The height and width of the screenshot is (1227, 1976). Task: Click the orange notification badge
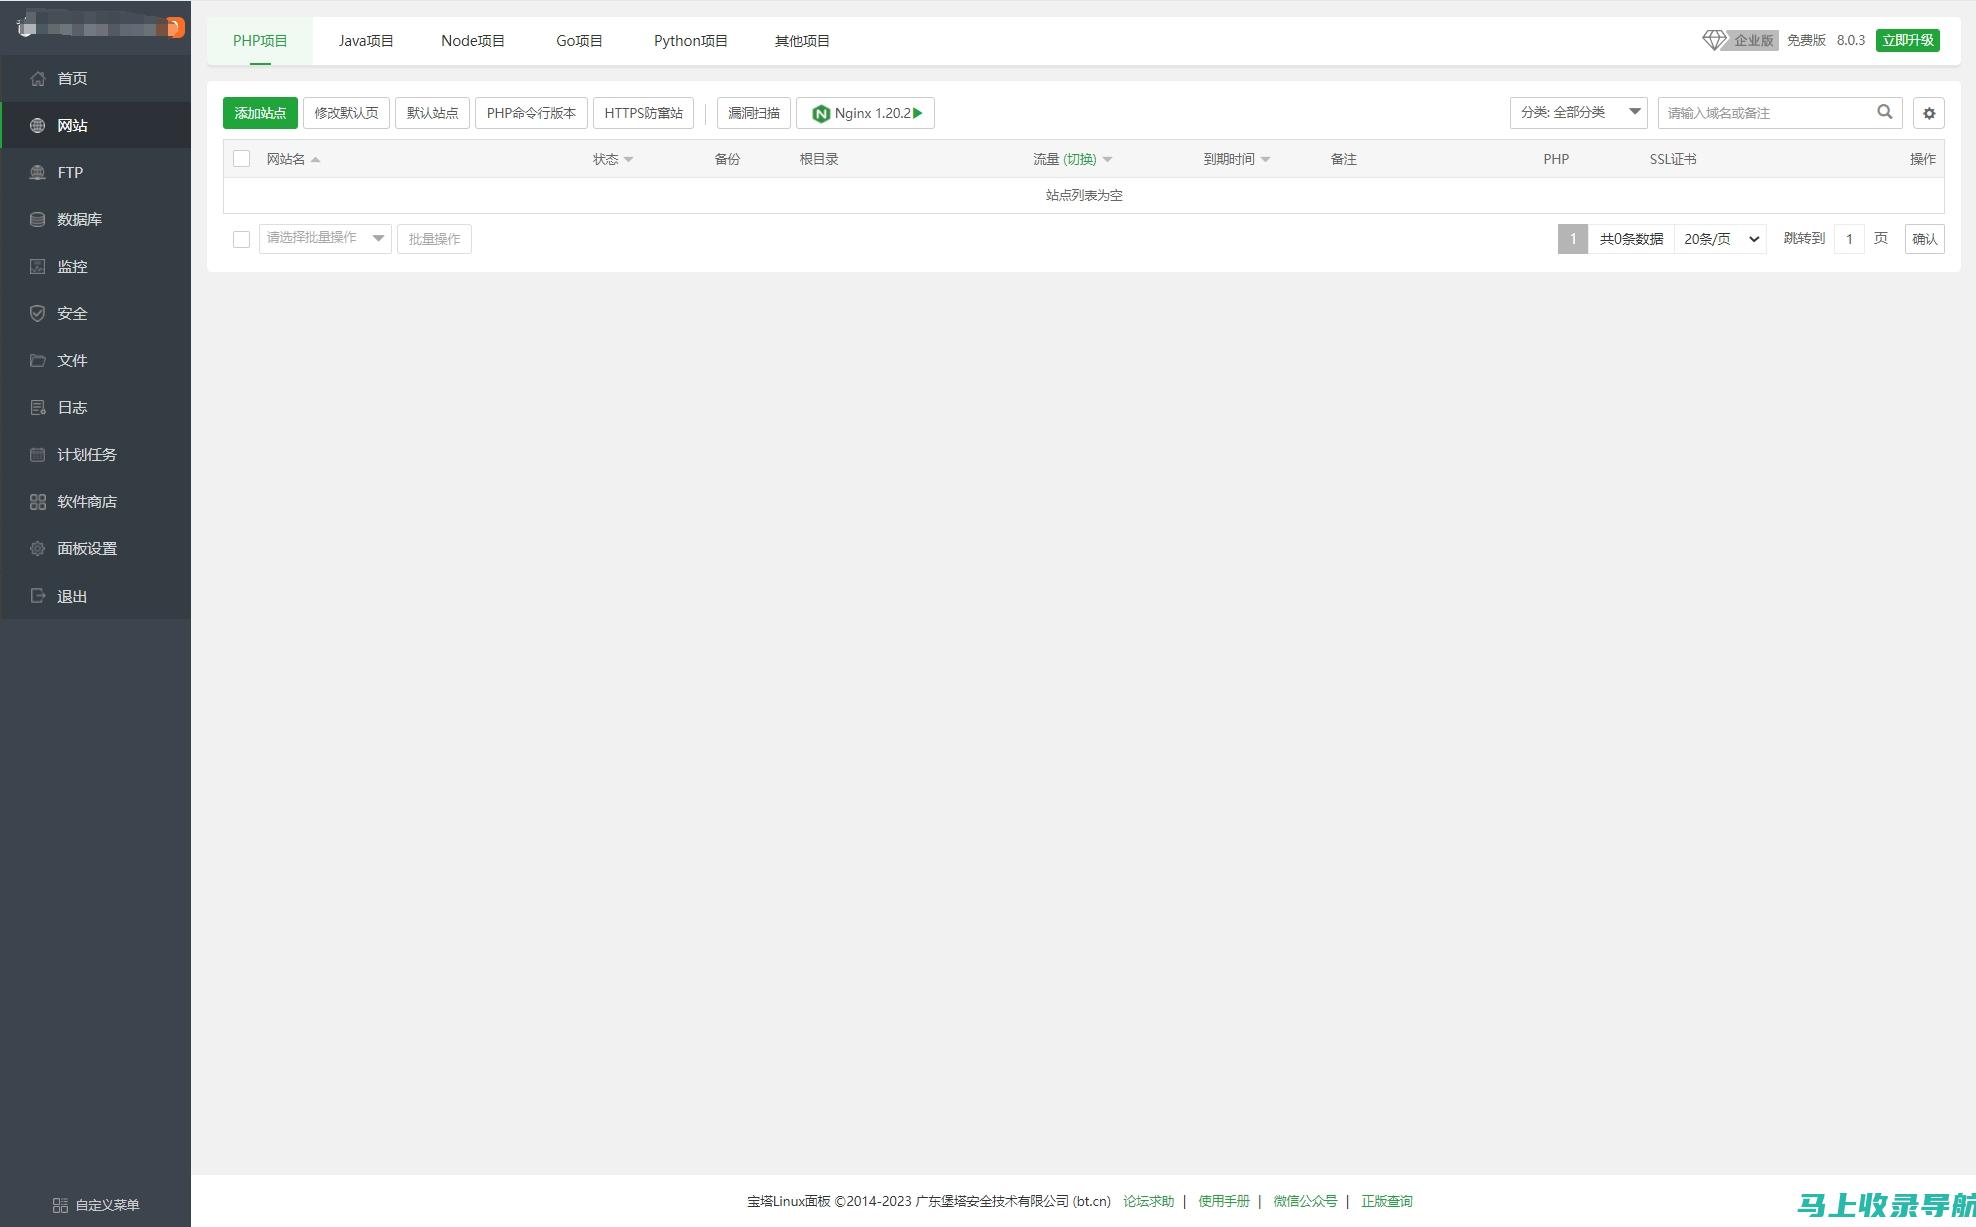(x=176, y=27)
